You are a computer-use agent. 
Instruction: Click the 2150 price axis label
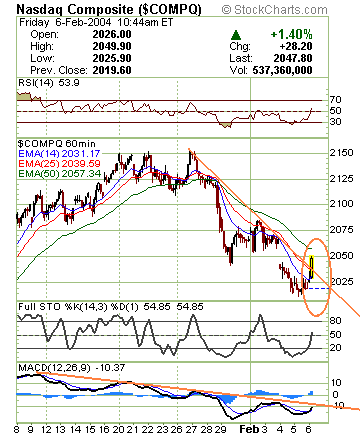[x=341, y=153]
